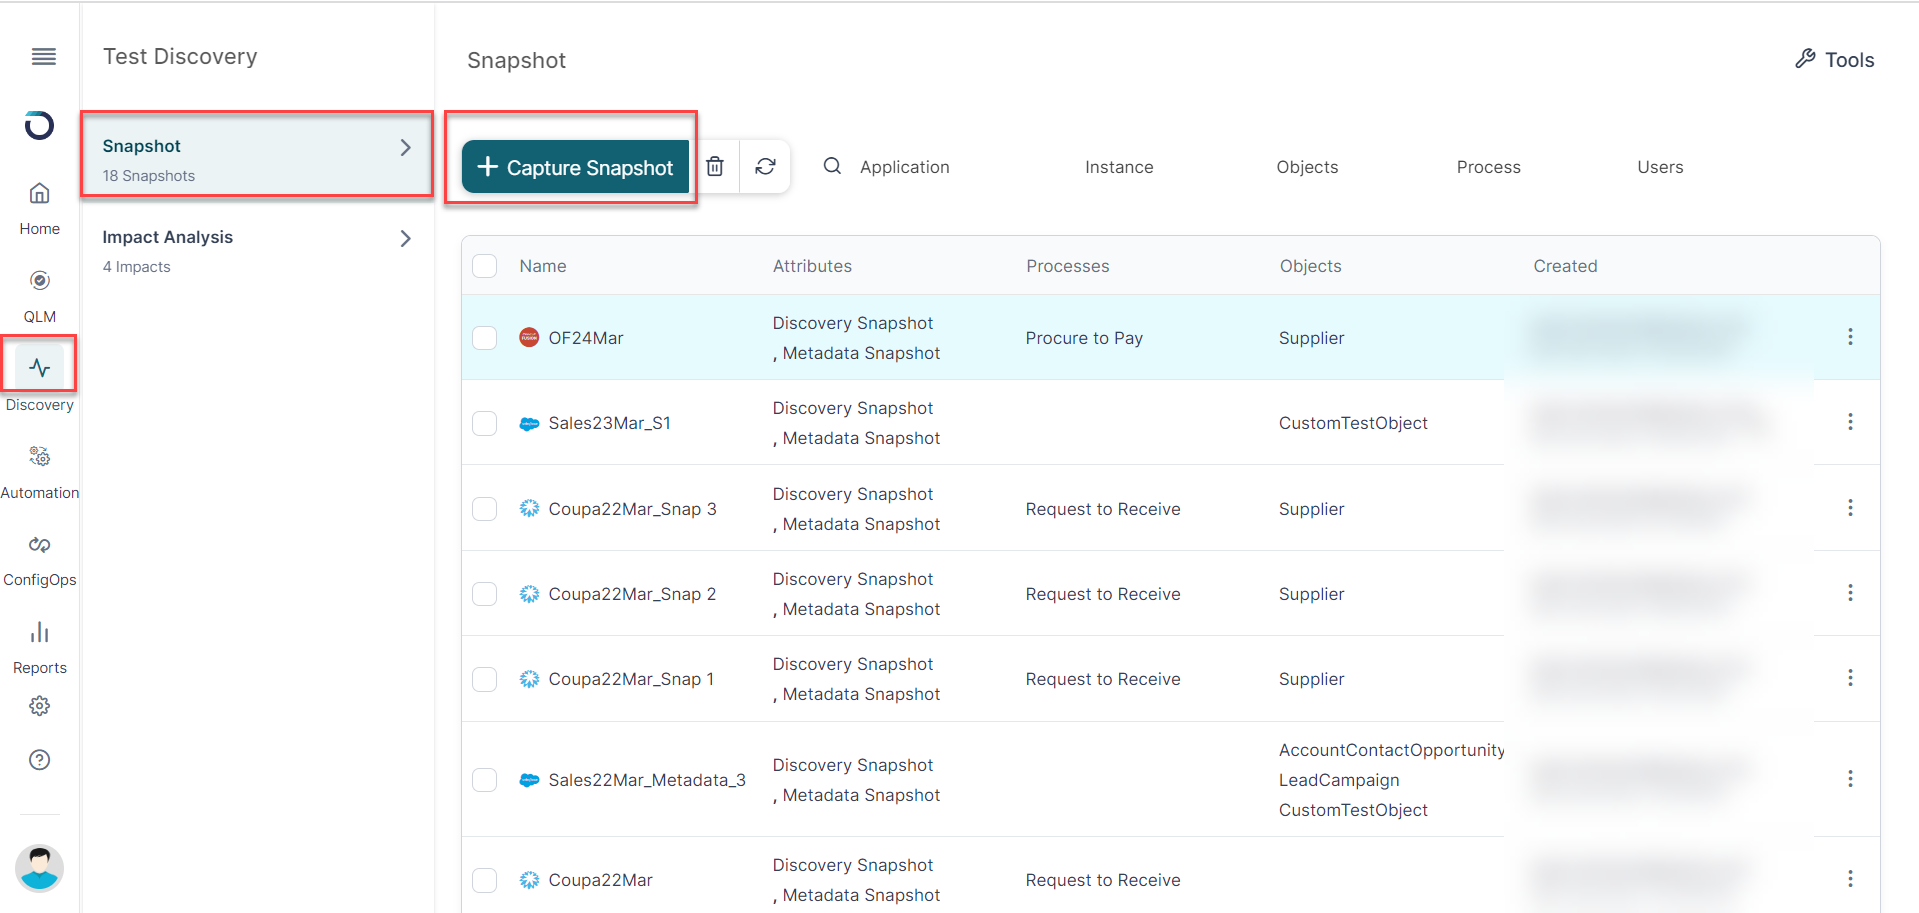The image size is (1919, 913).
Task: Open the Users filter
Action: [1660, 167]
